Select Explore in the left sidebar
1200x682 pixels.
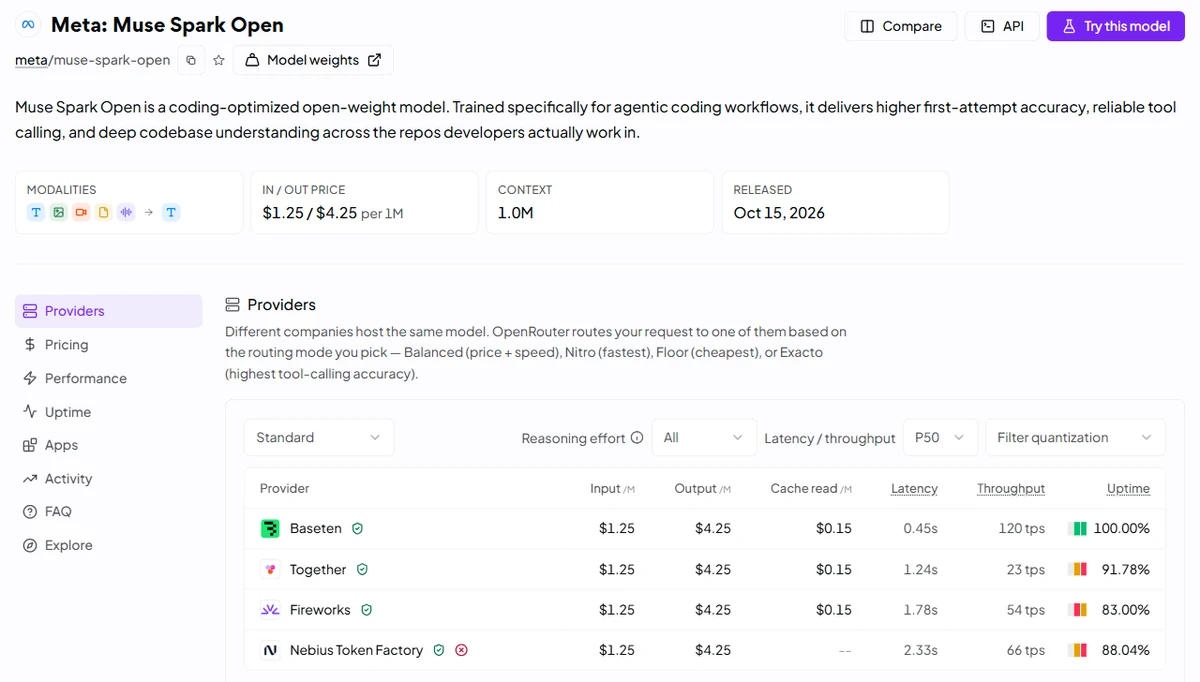click(108, 545)
